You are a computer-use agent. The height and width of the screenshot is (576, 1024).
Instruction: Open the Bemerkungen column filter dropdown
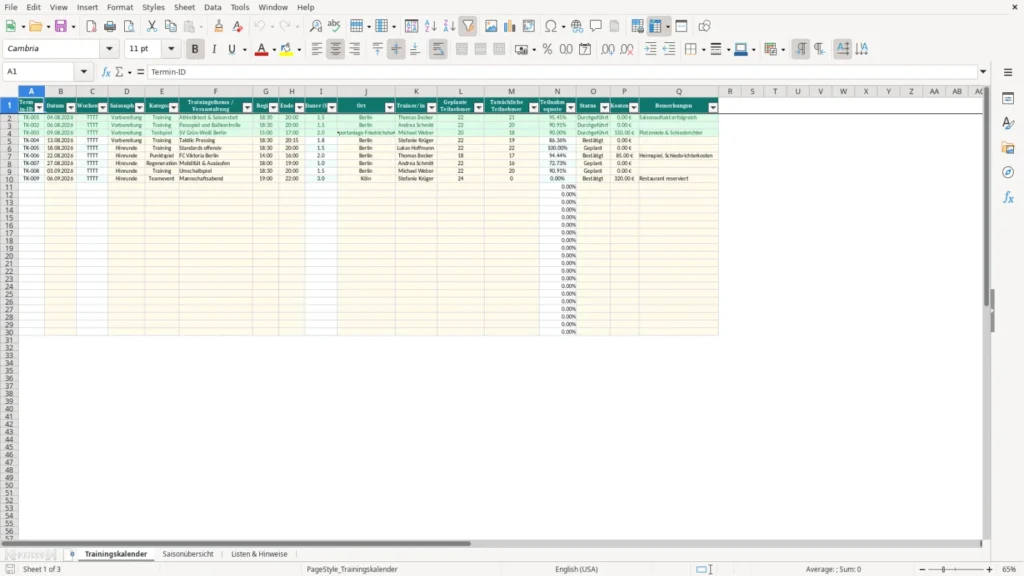click(712, 107)
